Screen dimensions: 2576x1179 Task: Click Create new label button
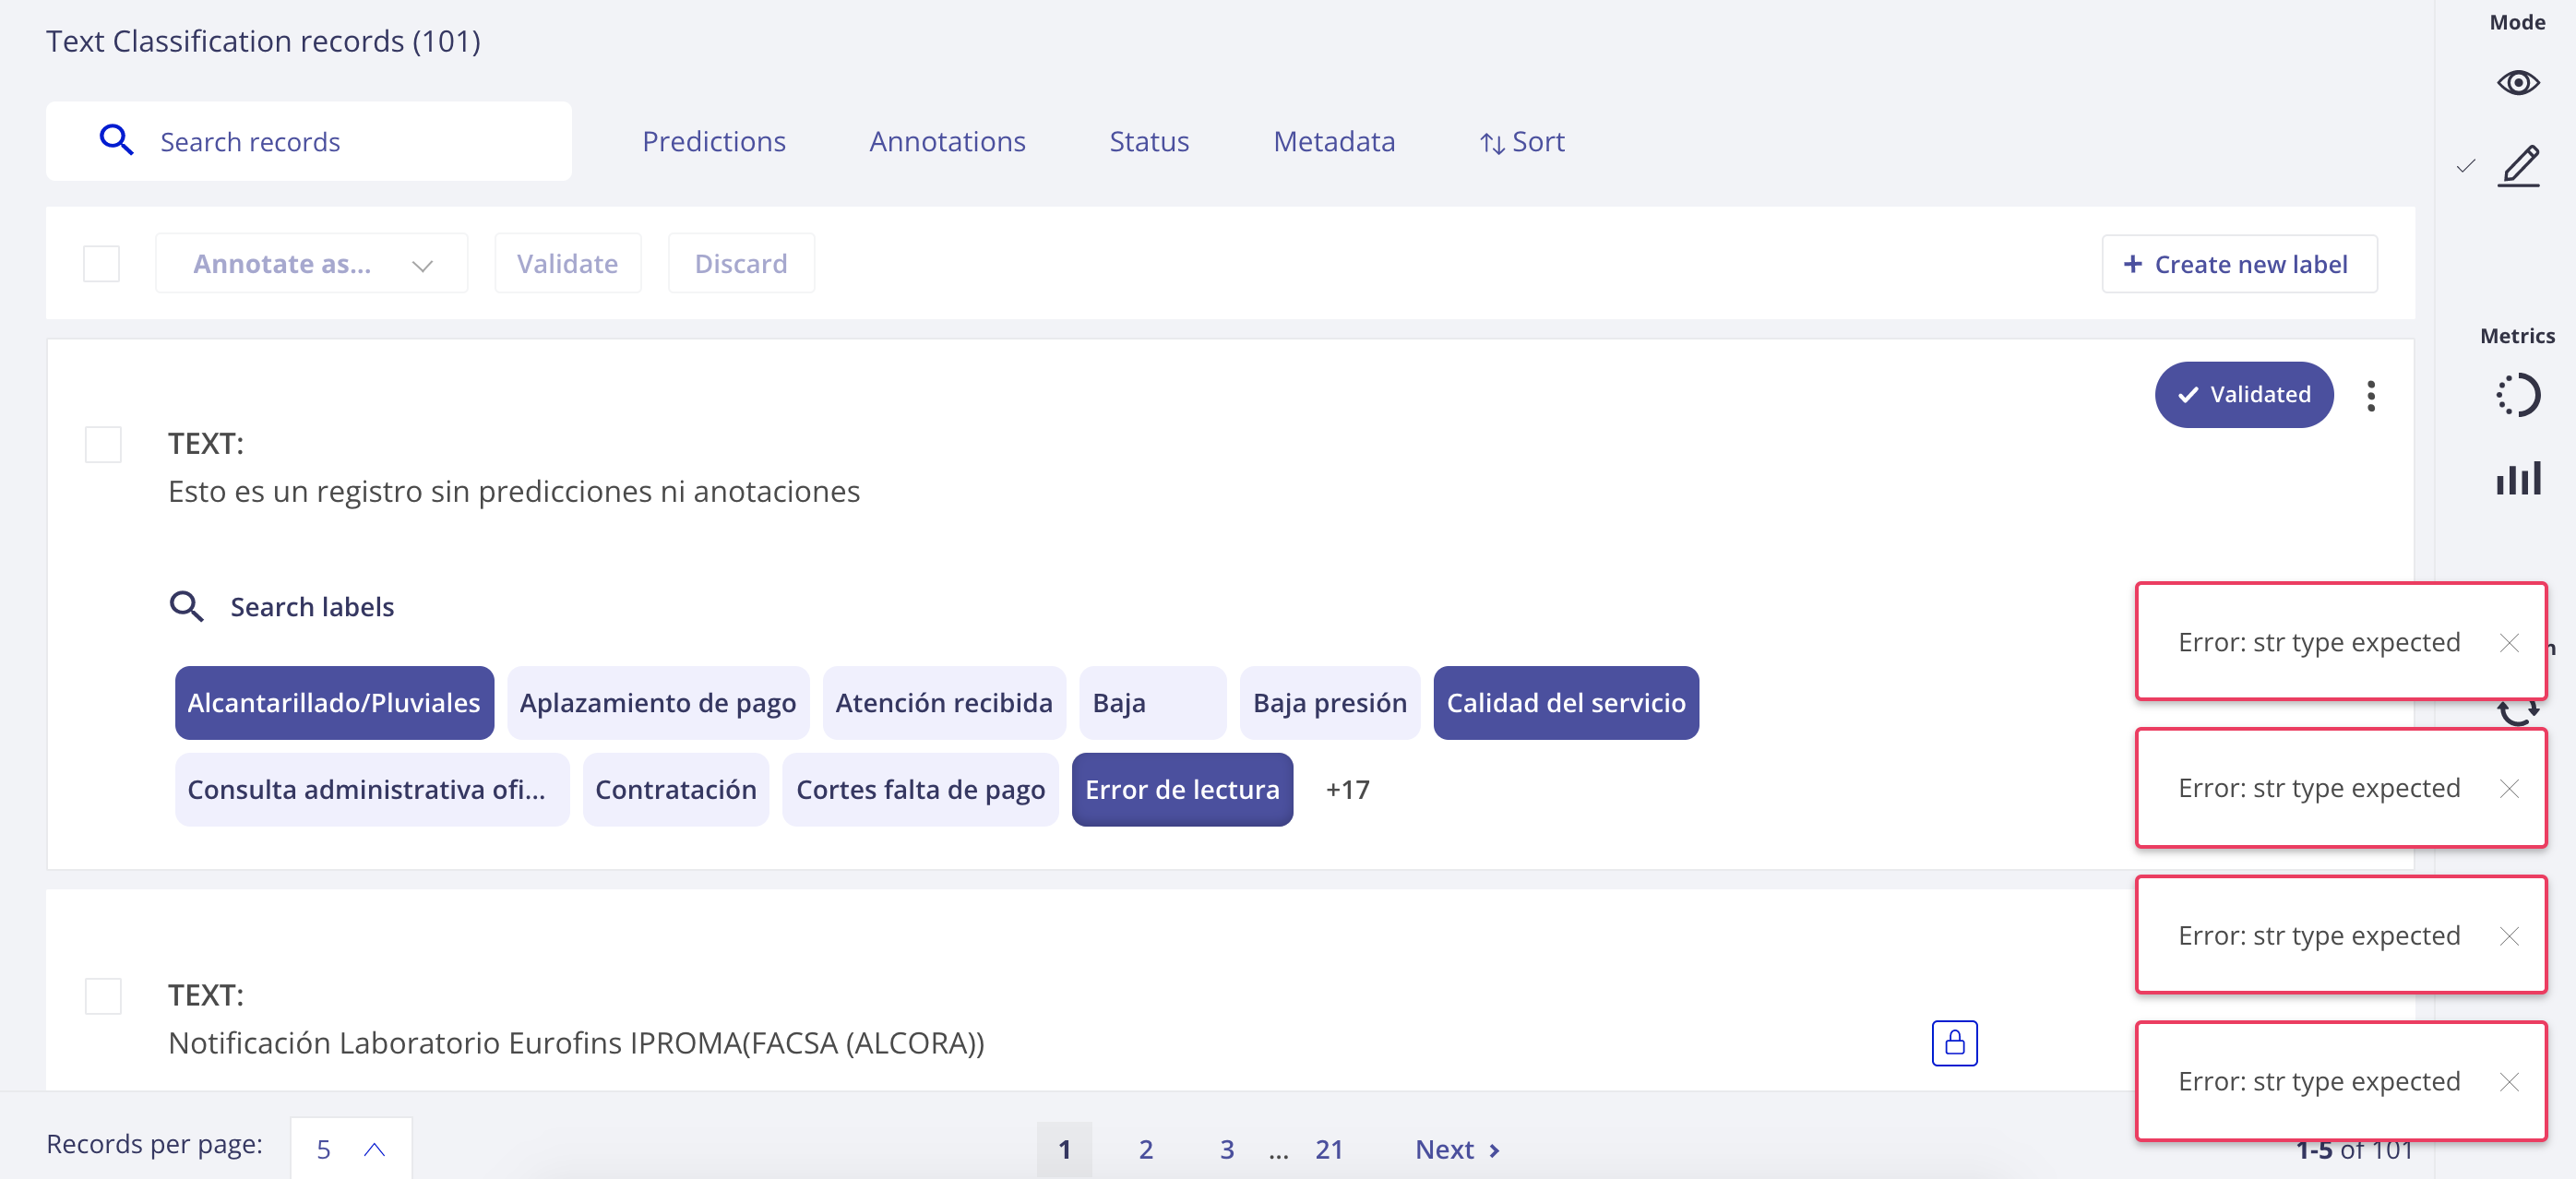point(2238,264)
